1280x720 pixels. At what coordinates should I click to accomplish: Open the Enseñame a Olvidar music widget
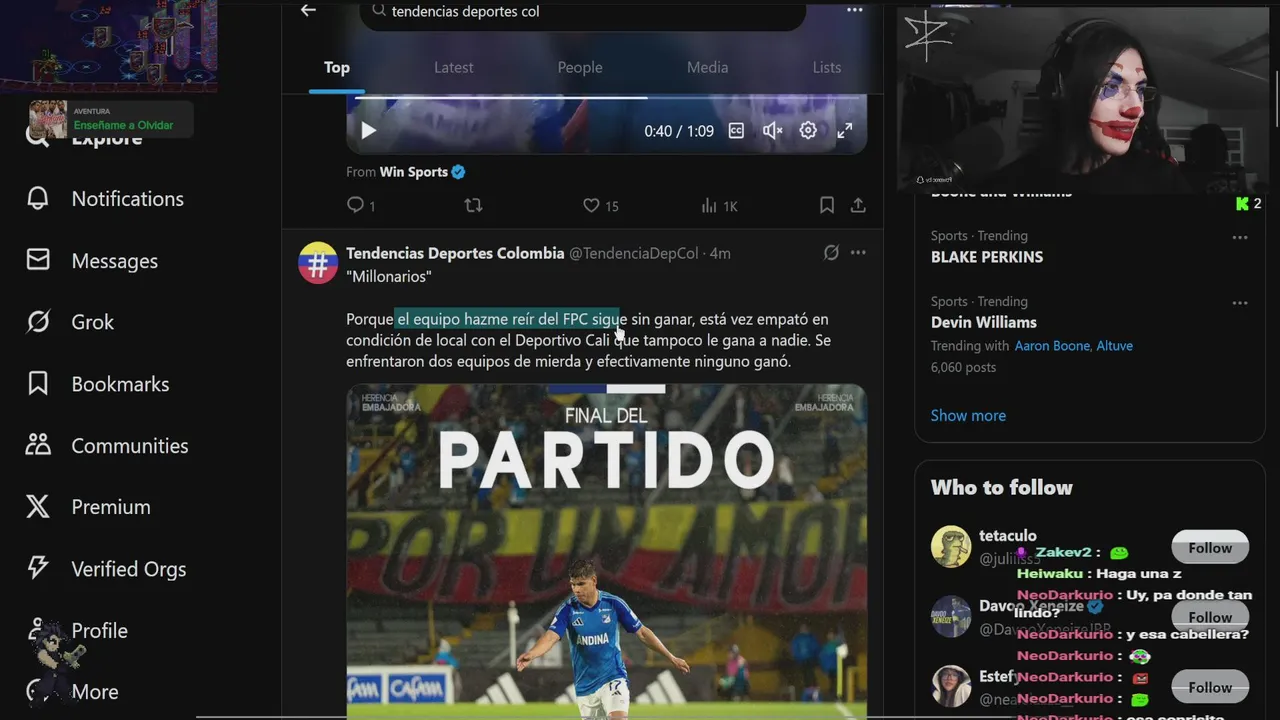coord(110,119)
